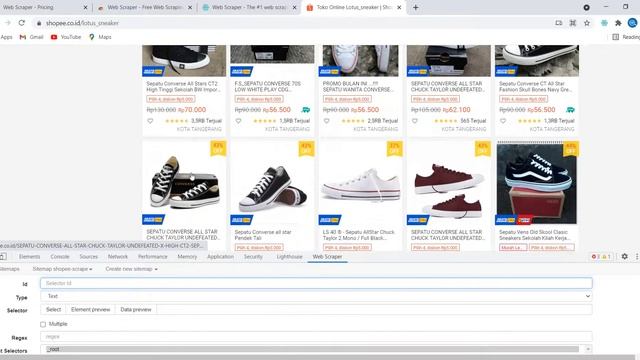
Task: Open the Console DevTools tab
Action: (60, 256)
